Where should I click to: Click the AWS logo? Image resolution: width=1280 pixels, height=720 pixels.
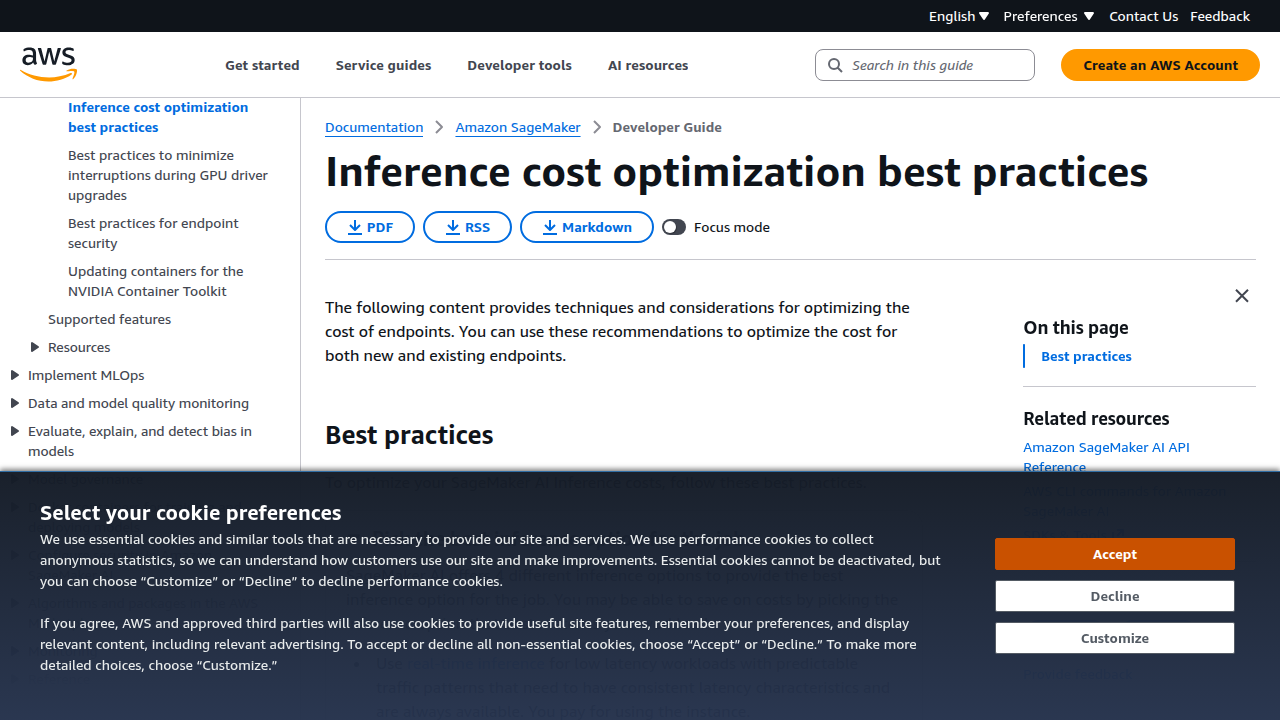pos(49,64)
